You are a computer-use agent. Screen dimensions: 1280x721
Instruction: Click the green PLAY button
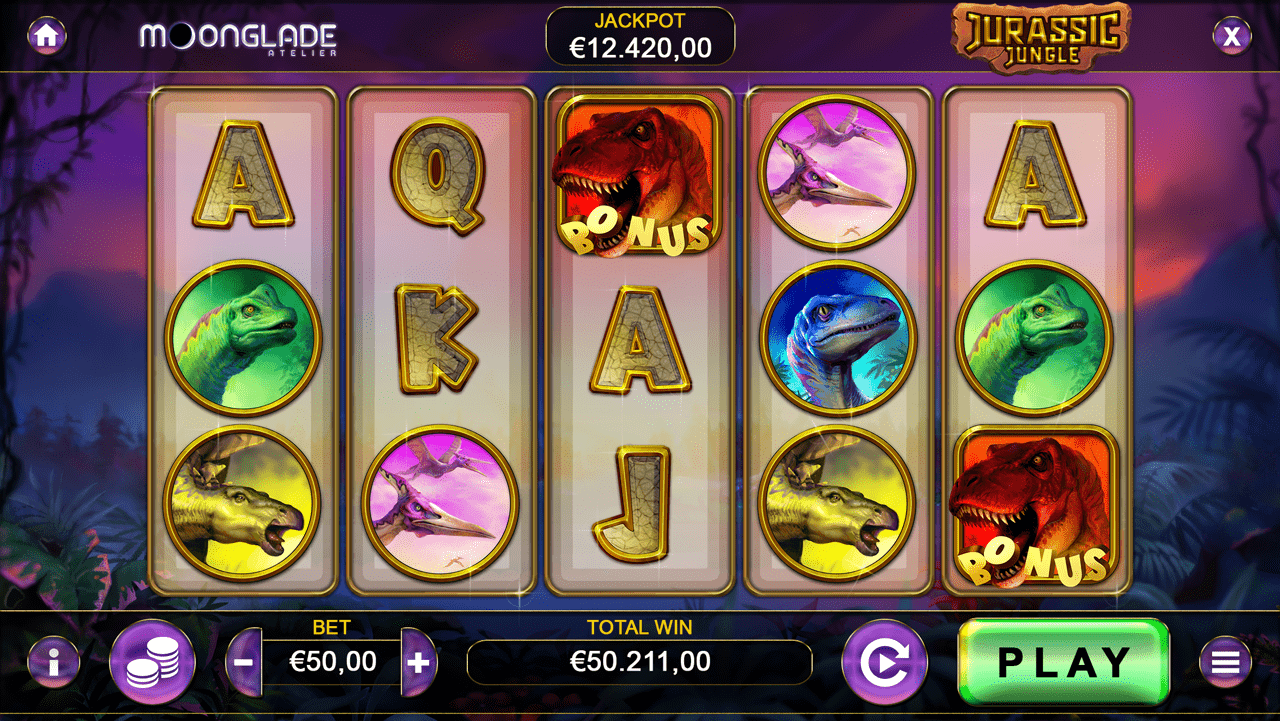pos(1064,661)
